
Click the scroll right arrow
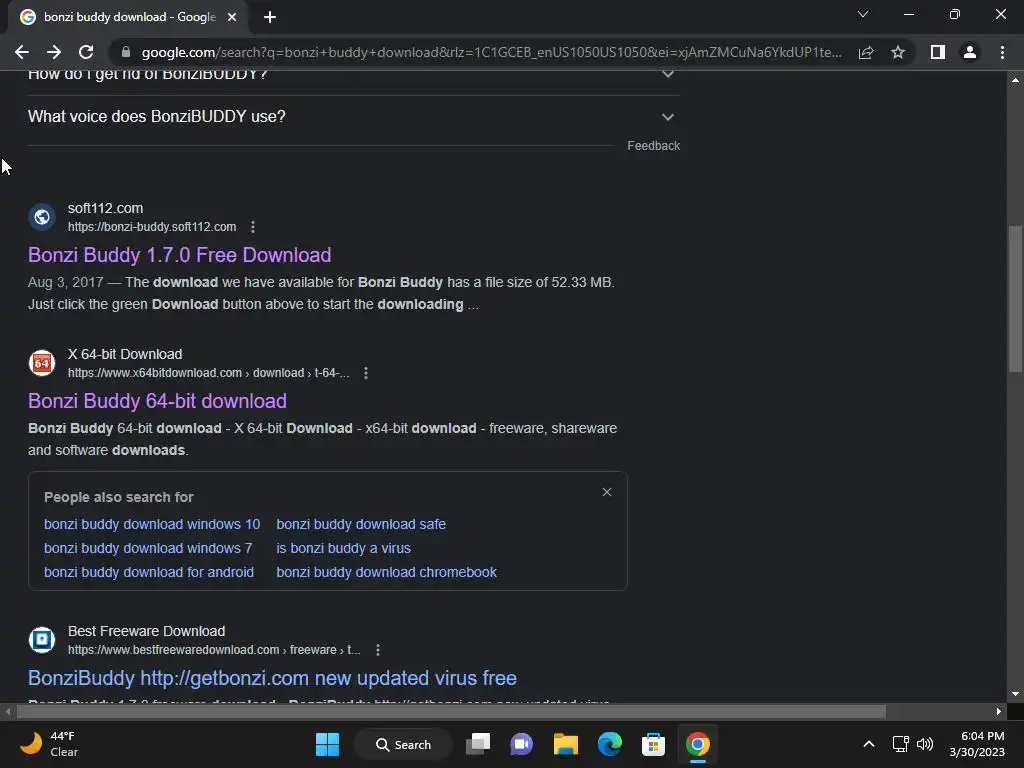click(x=998, y=712)
